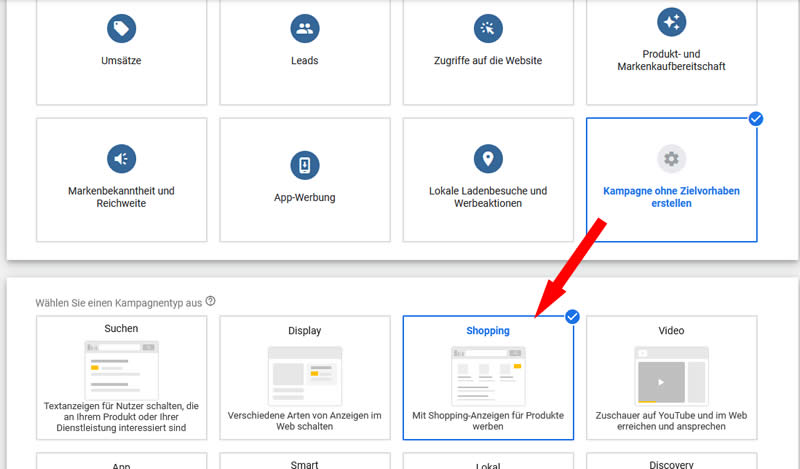
Task: Select the Suchen campaign type card
Action: pyautogui.click(x=121, y=378)
